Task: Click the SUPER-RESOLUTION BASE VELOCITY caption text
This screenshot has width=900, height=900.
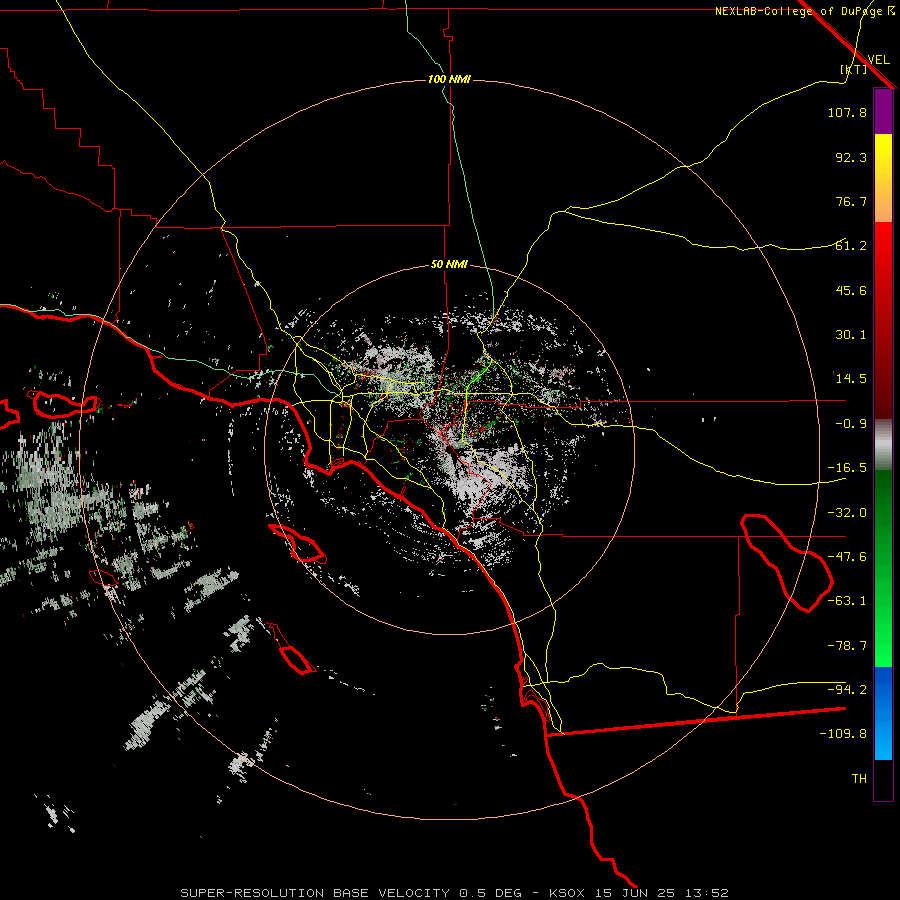Action: tap(315, 893)
